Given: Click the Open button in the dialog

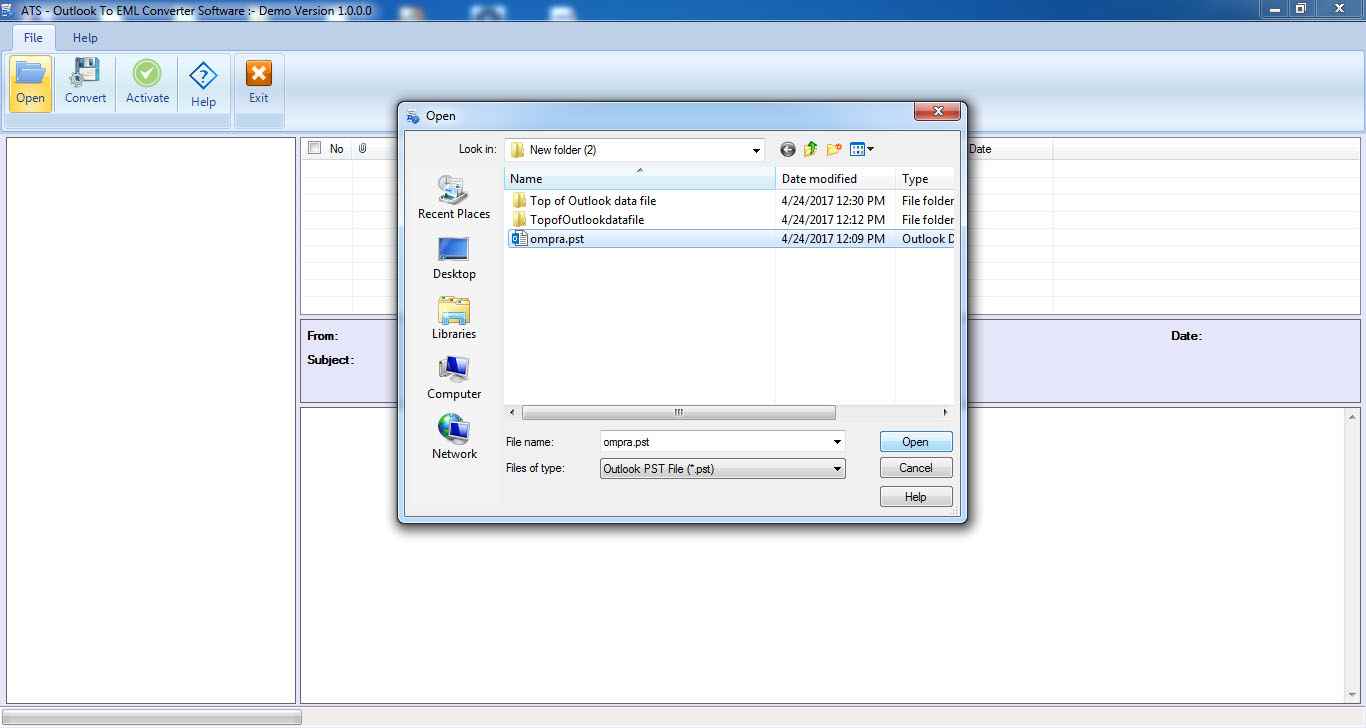Looking at the screenshot, I should tap(916, 442).
